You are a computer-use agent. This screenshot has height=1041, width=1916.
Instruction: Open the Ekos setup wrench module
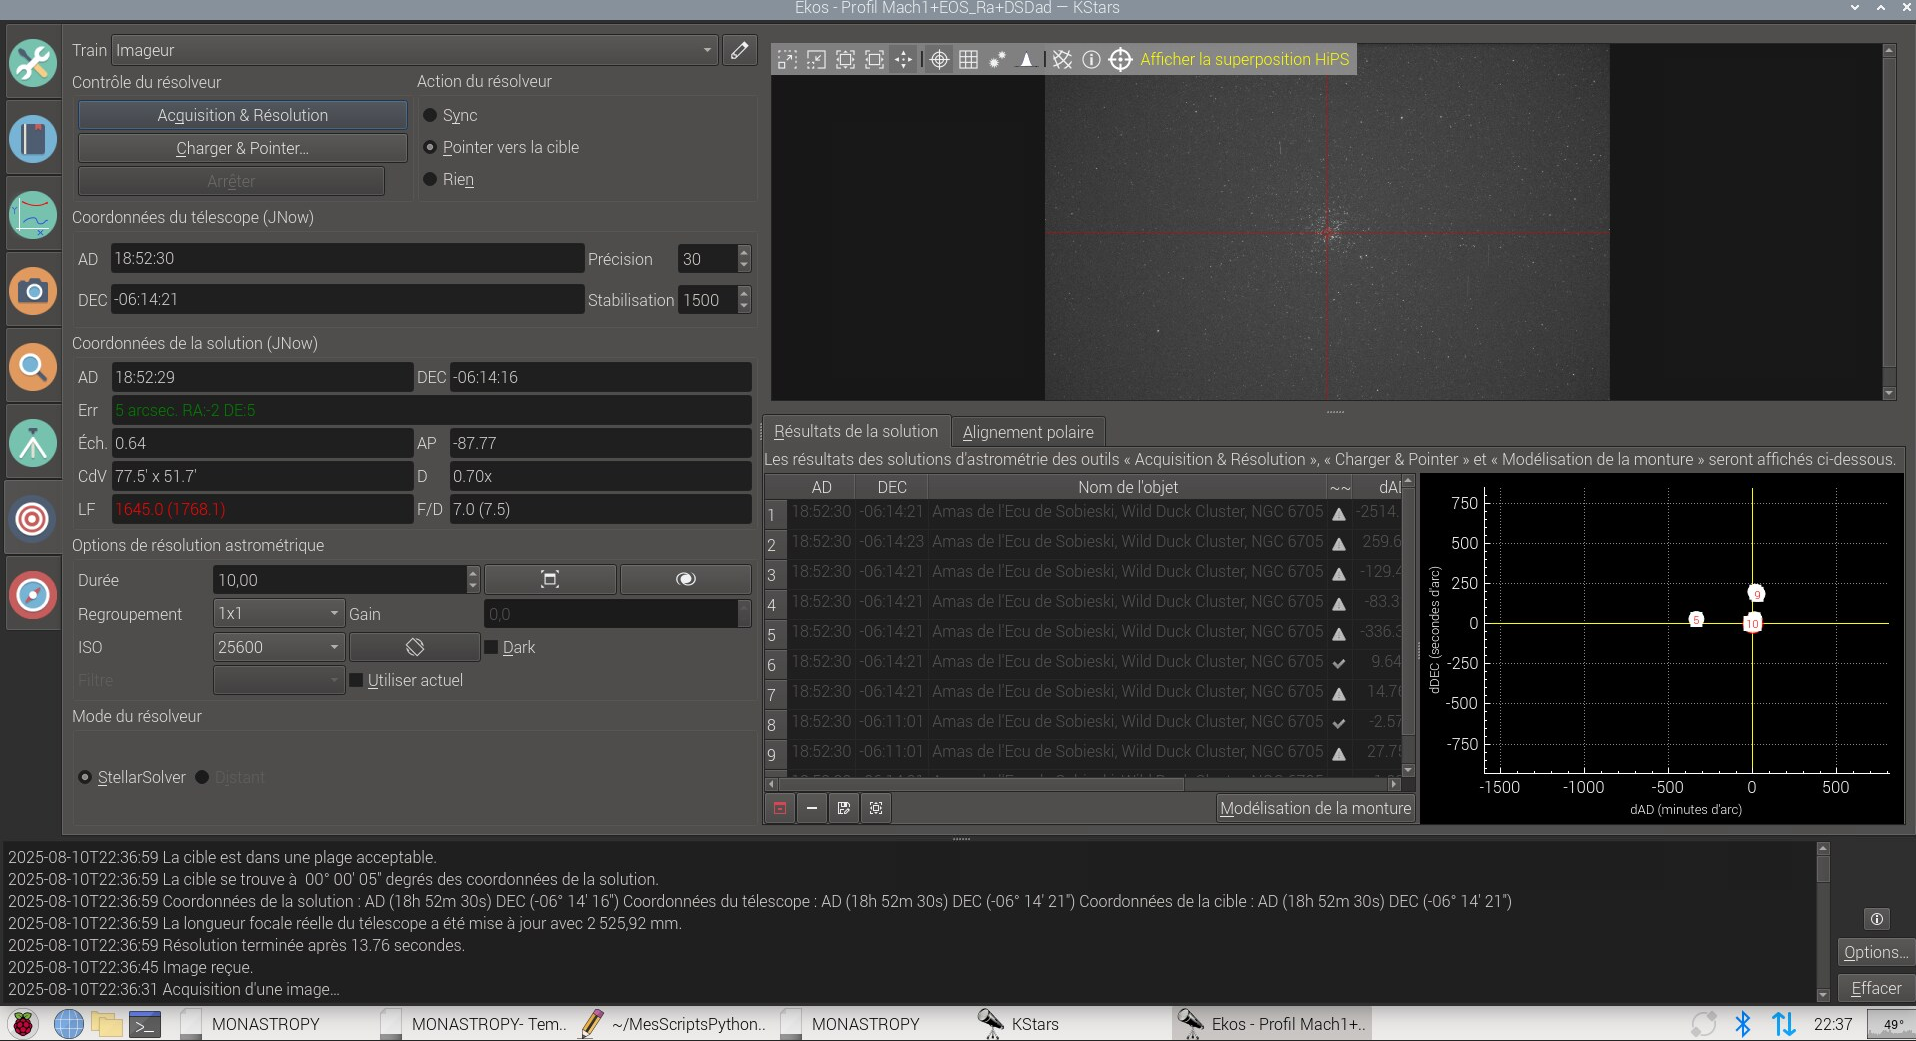(33, 63)
